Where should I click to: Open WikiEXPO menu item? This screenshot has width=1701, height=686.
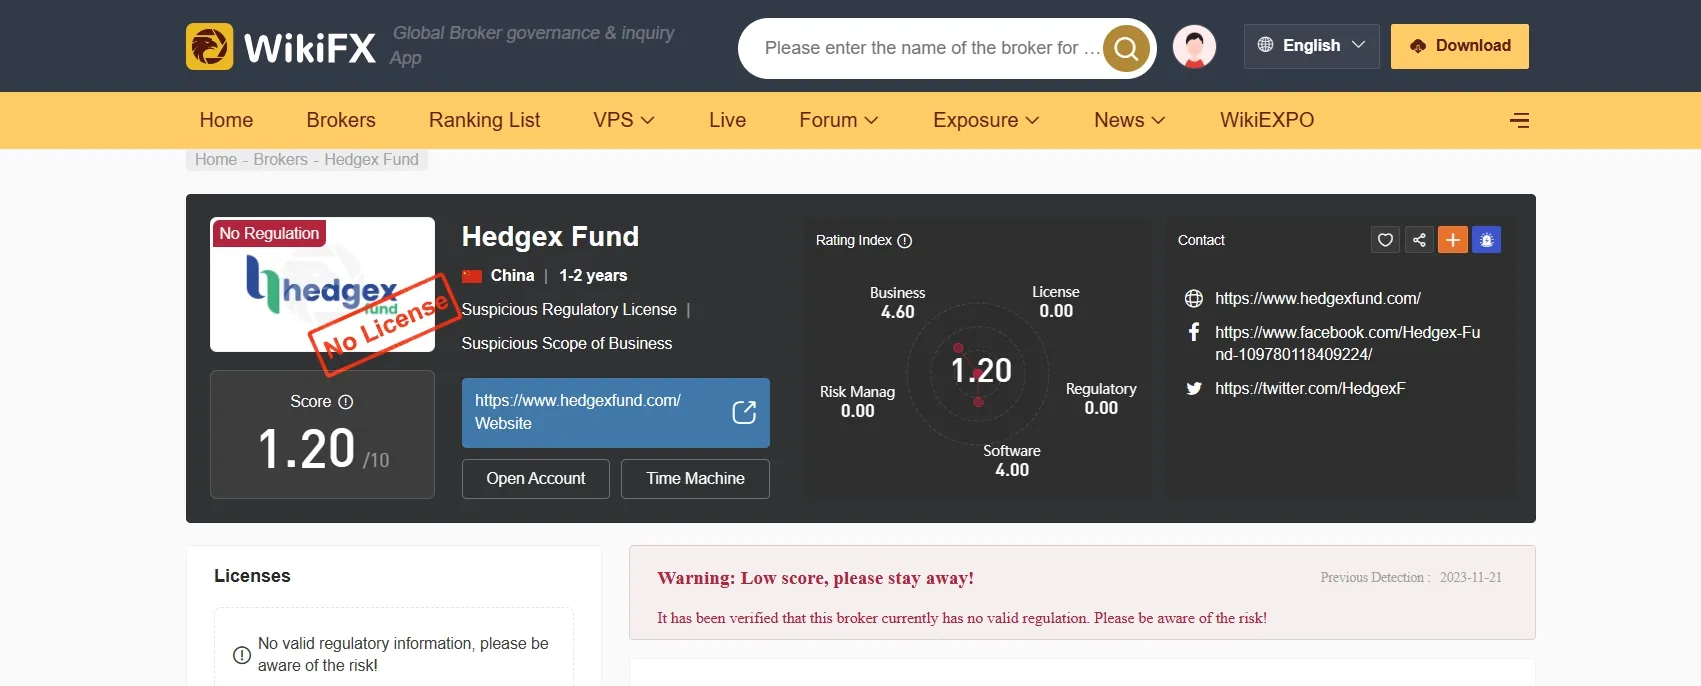[1267, 120]
